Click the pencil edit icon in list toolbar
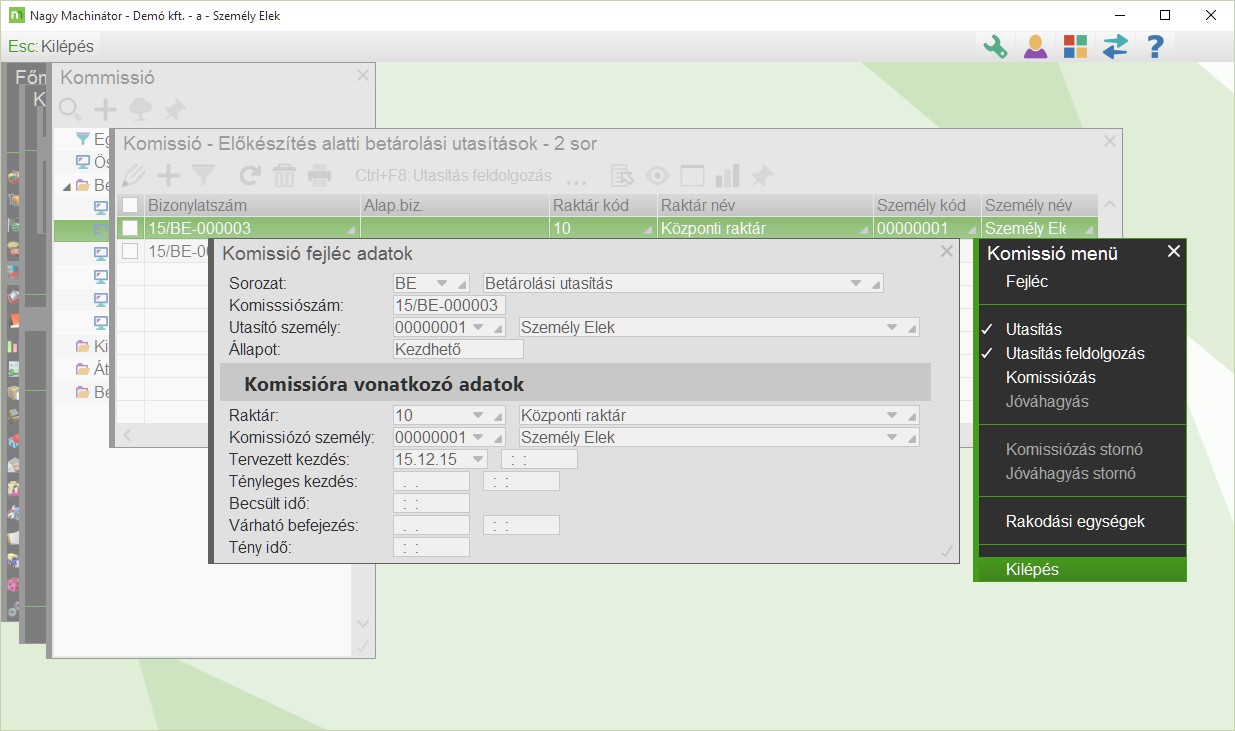Viewport: 1235px width, 731px height. (x=133, y=175)
